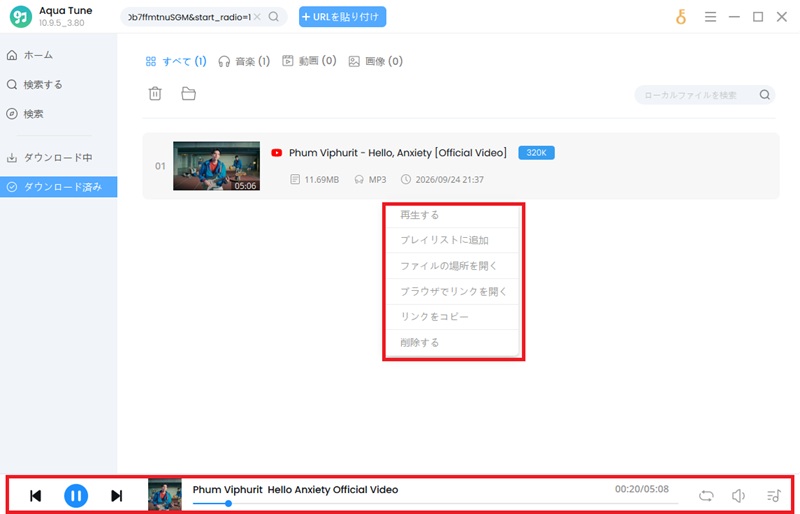Viewport: 800px width, 514px height.
Task: Click the YouTube source icon of the track
Action: [x=277, y=153]
